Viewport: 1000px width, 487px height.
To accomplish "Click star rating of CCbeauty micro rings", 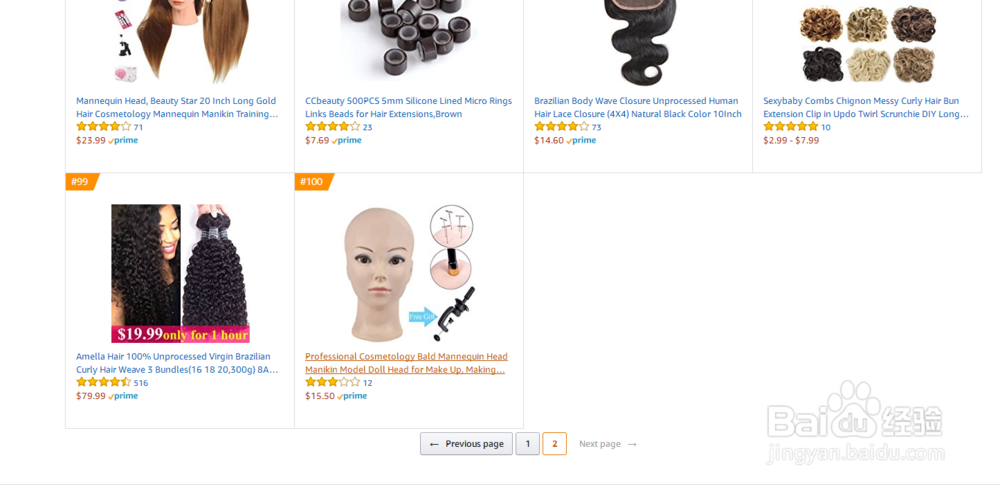I will click(332, 127).
